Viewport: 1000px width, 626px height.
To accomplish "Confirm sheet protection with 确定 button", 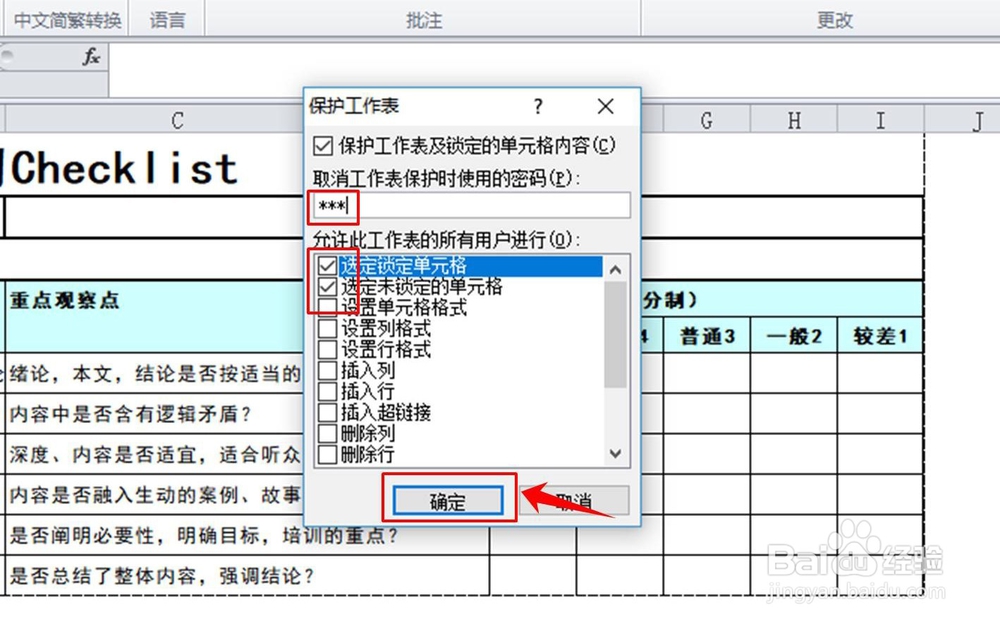I will pyautogui.click(x=448, y=501).
